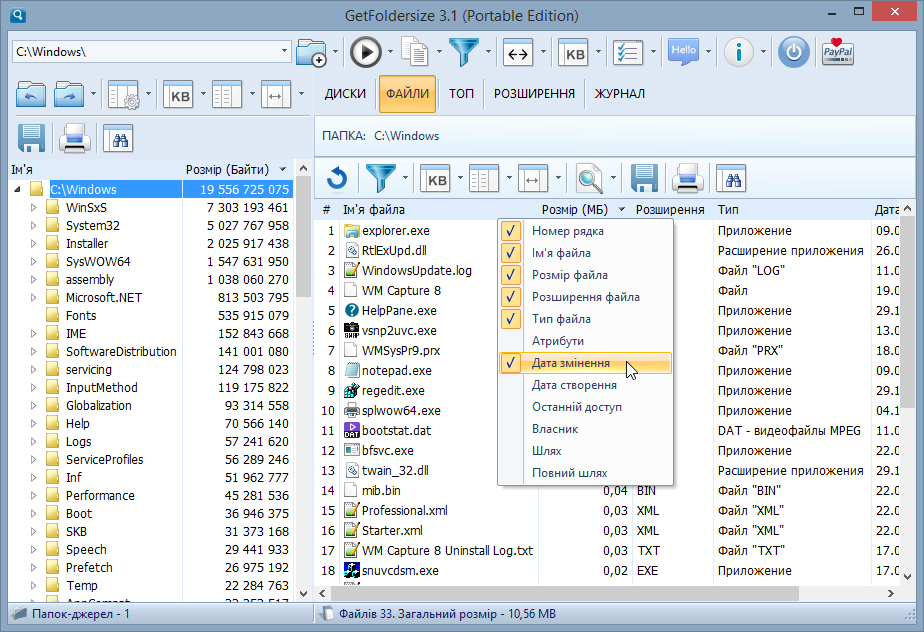
Task: Toggle the Дата змінення column
Action: point(585,363)
